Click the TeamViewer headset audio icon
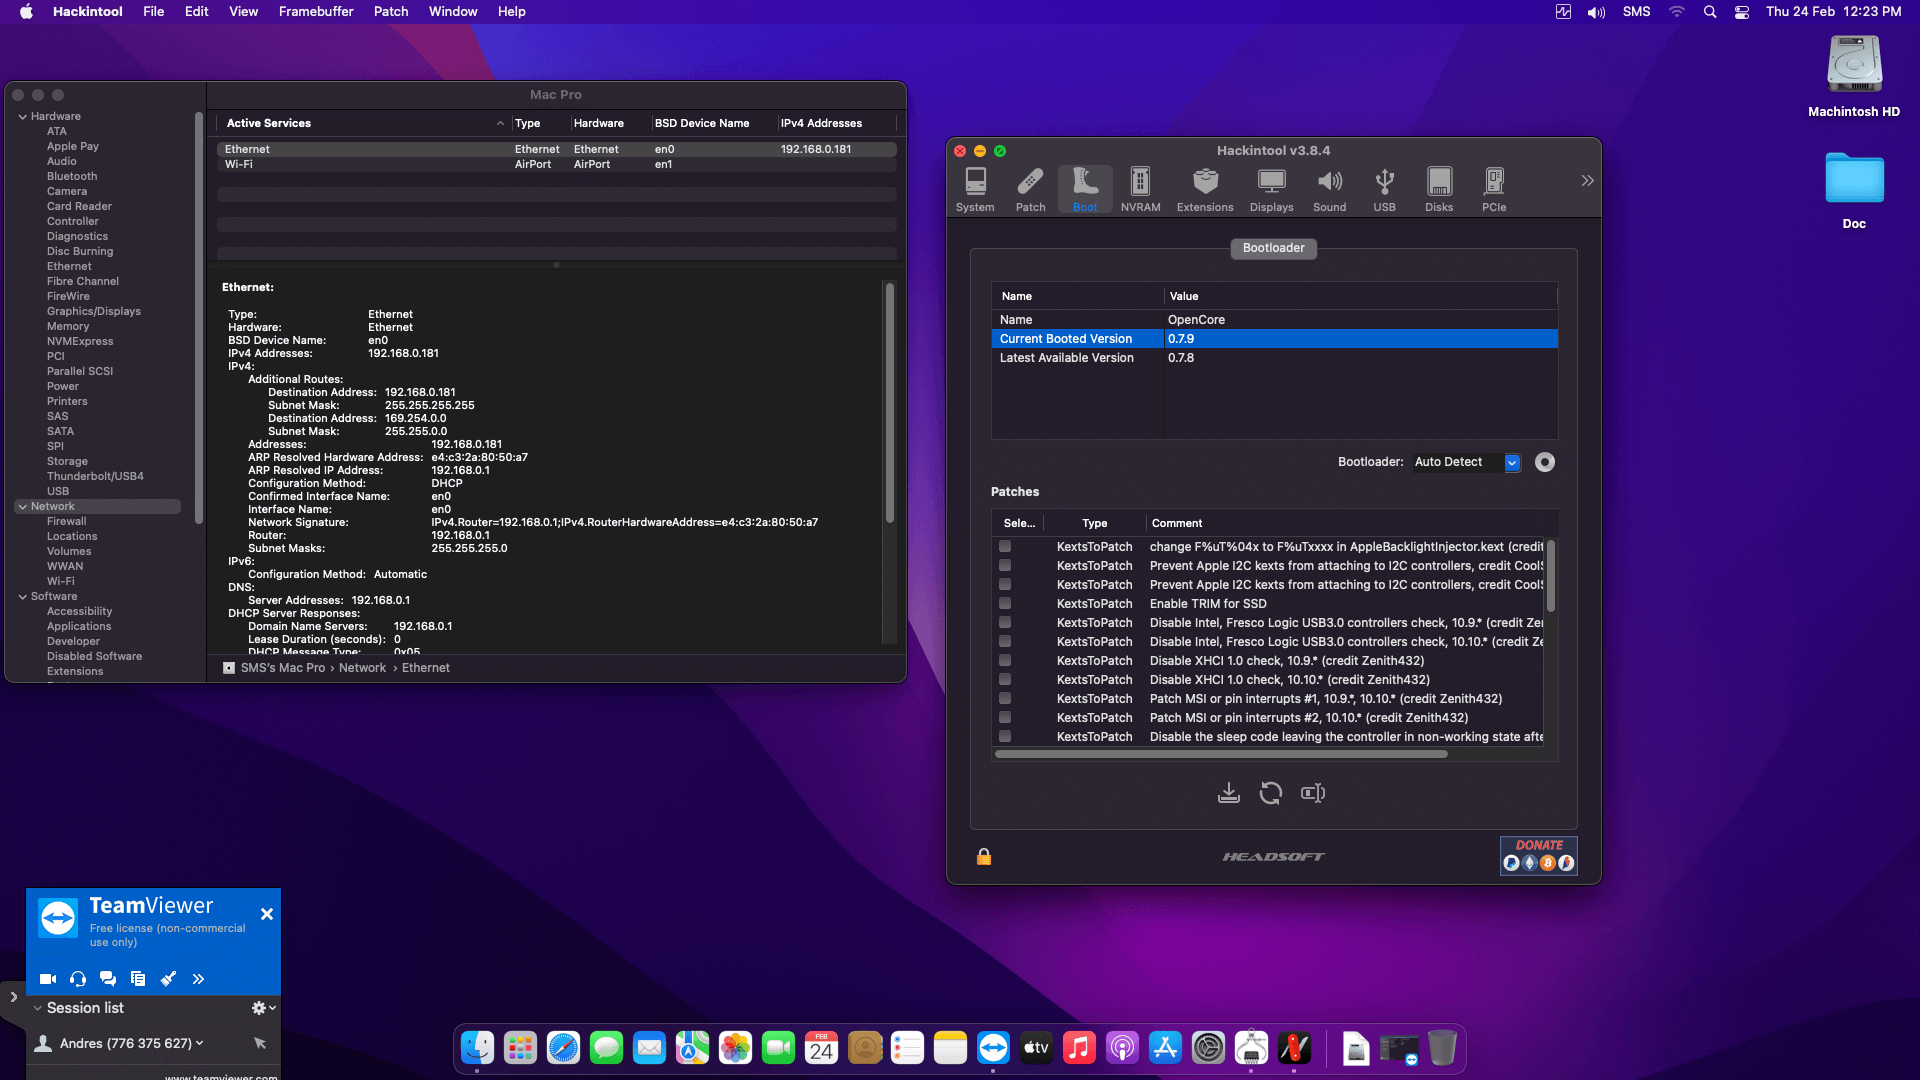 pyautogui.click(x=78, y=979)
